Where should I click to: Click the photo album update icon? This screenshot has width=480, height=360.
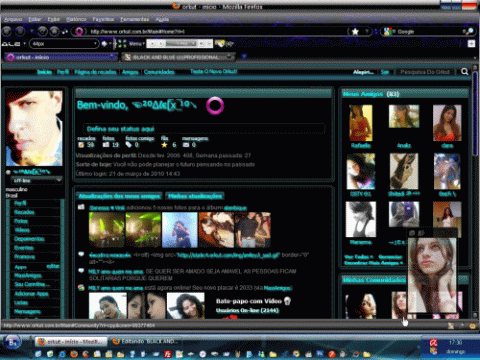[81, 207]
